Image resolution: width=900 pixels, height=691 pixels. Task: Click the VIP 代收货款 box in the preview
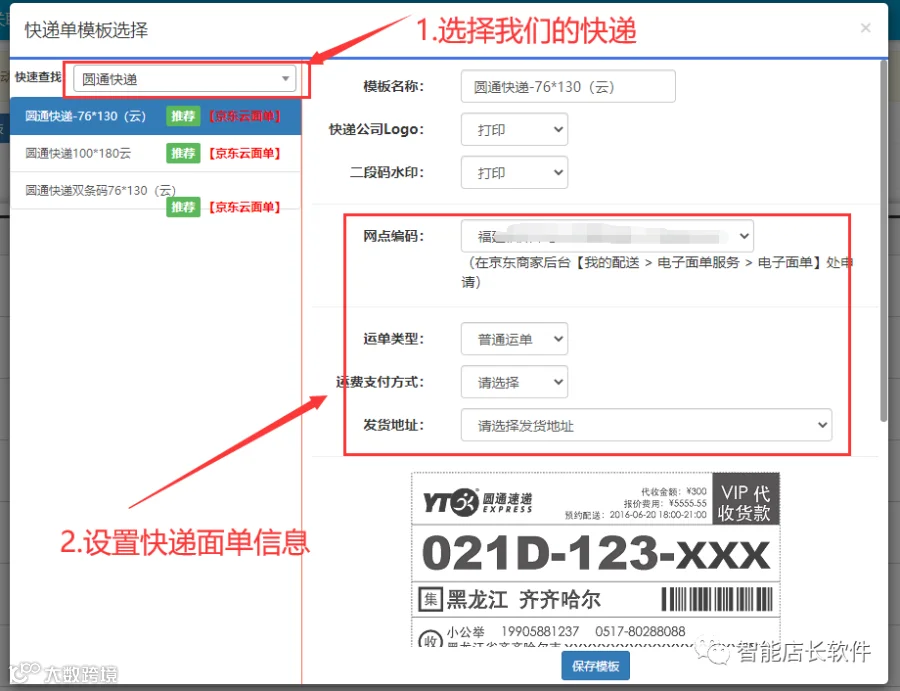(746, 498)
